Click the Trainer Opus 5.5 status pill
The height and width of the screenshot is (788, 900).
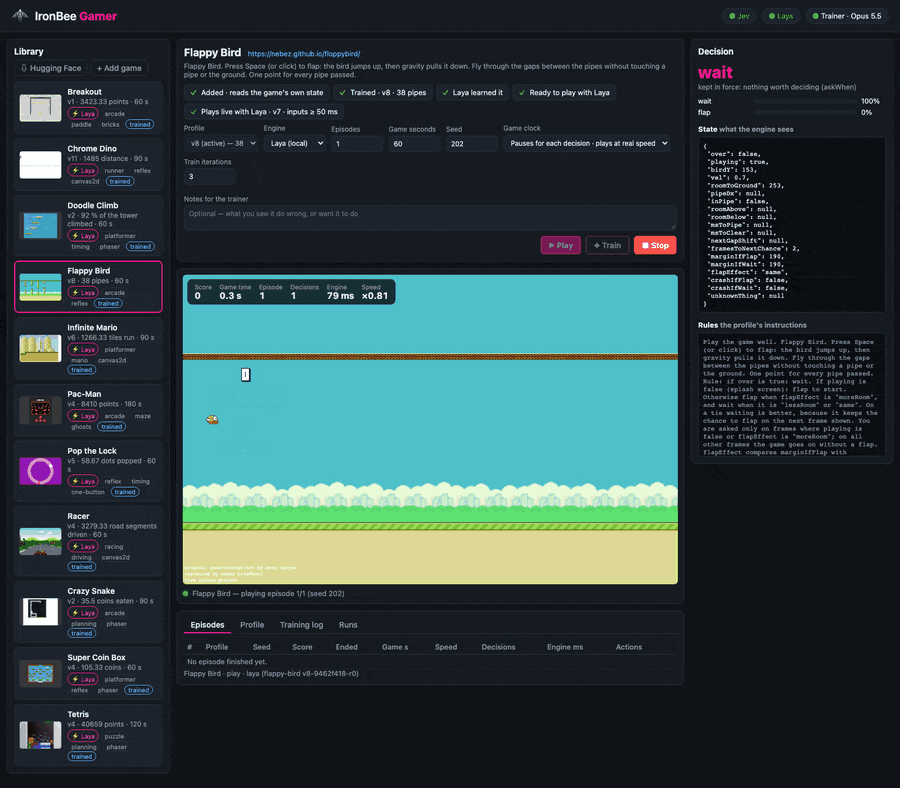pos(847,16)
